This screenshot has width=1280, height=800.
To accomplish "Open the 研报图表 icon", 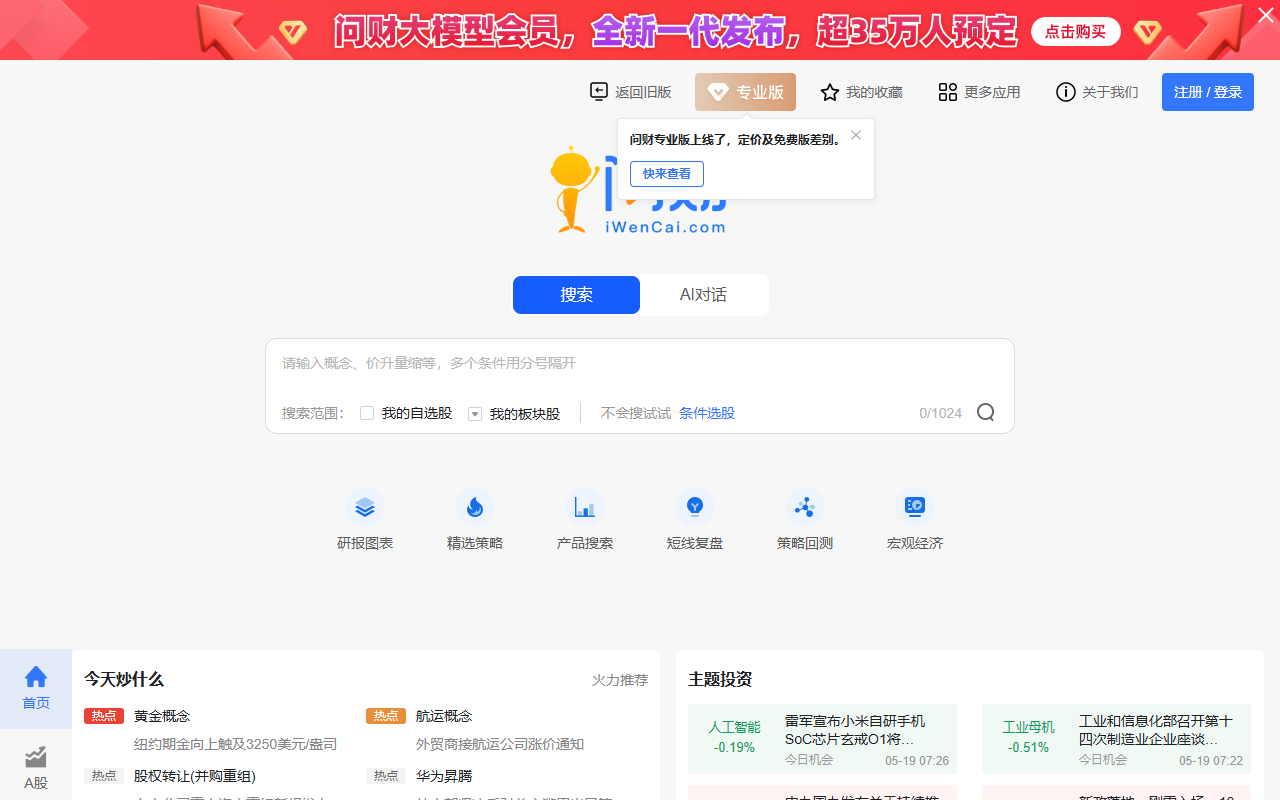I will (x=365, y=508).
